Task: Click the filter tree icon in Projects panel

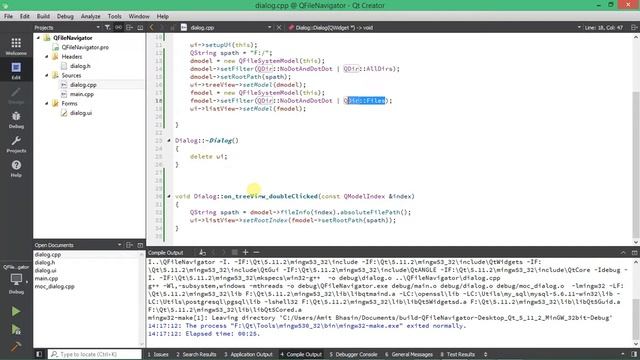Action: pyautogui.click(x=107, y=27)
